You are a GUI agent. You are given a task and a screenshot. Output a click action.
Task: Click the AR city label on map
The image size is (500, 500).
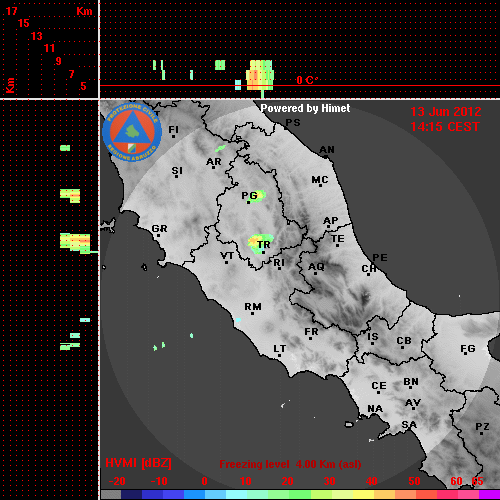point(214,162)
